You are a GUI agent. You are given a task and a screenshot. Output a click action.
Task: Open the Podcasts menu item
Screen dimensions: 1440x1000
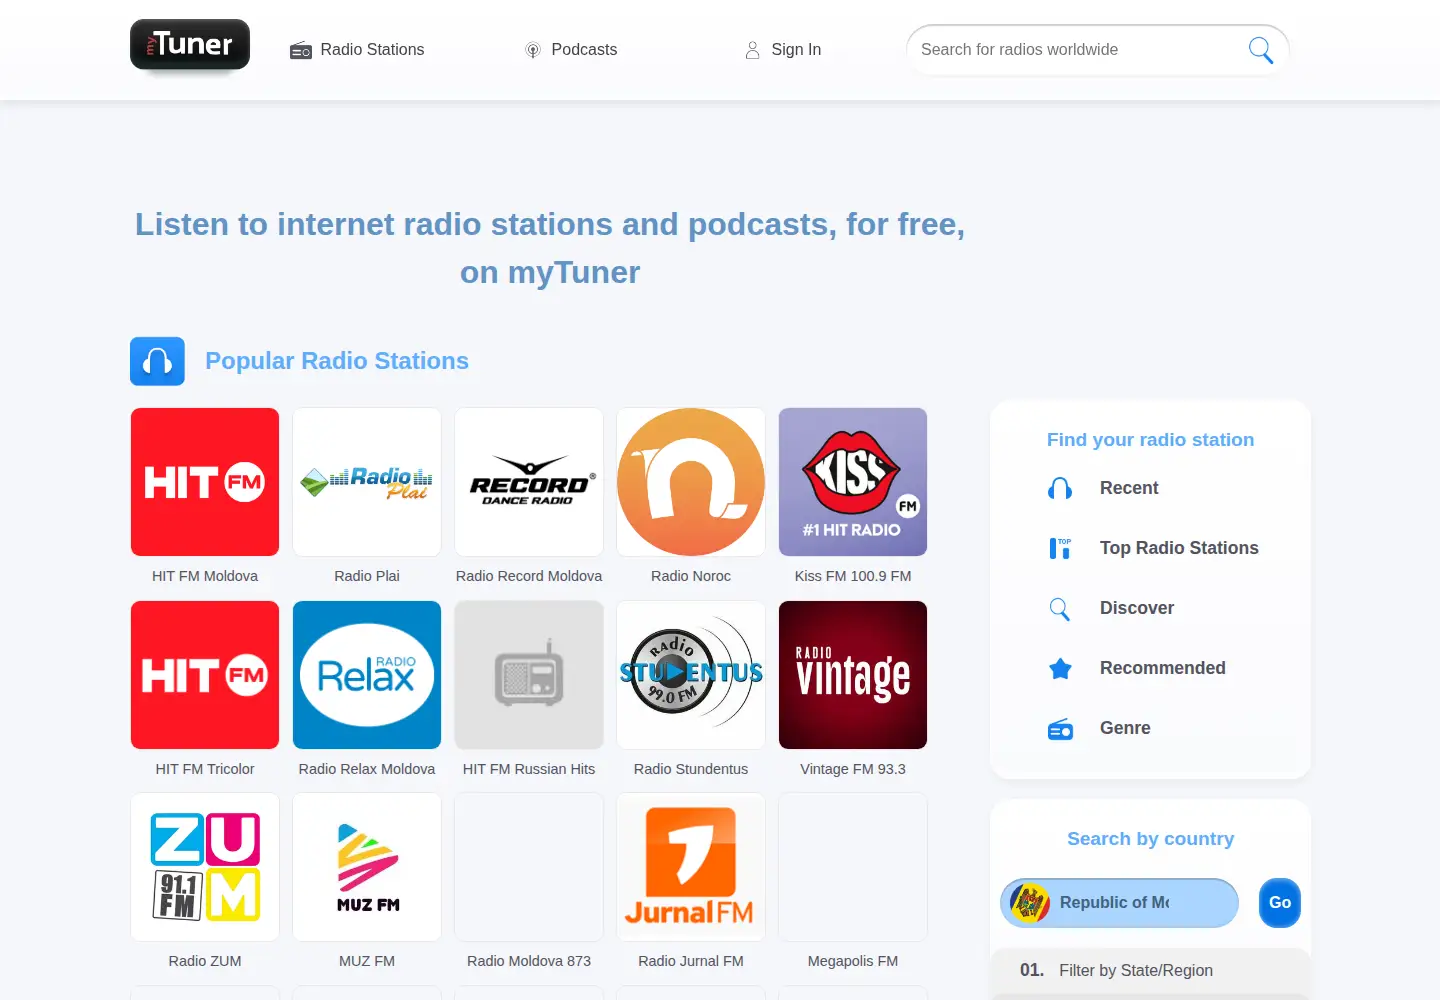[x=571, y=50]
